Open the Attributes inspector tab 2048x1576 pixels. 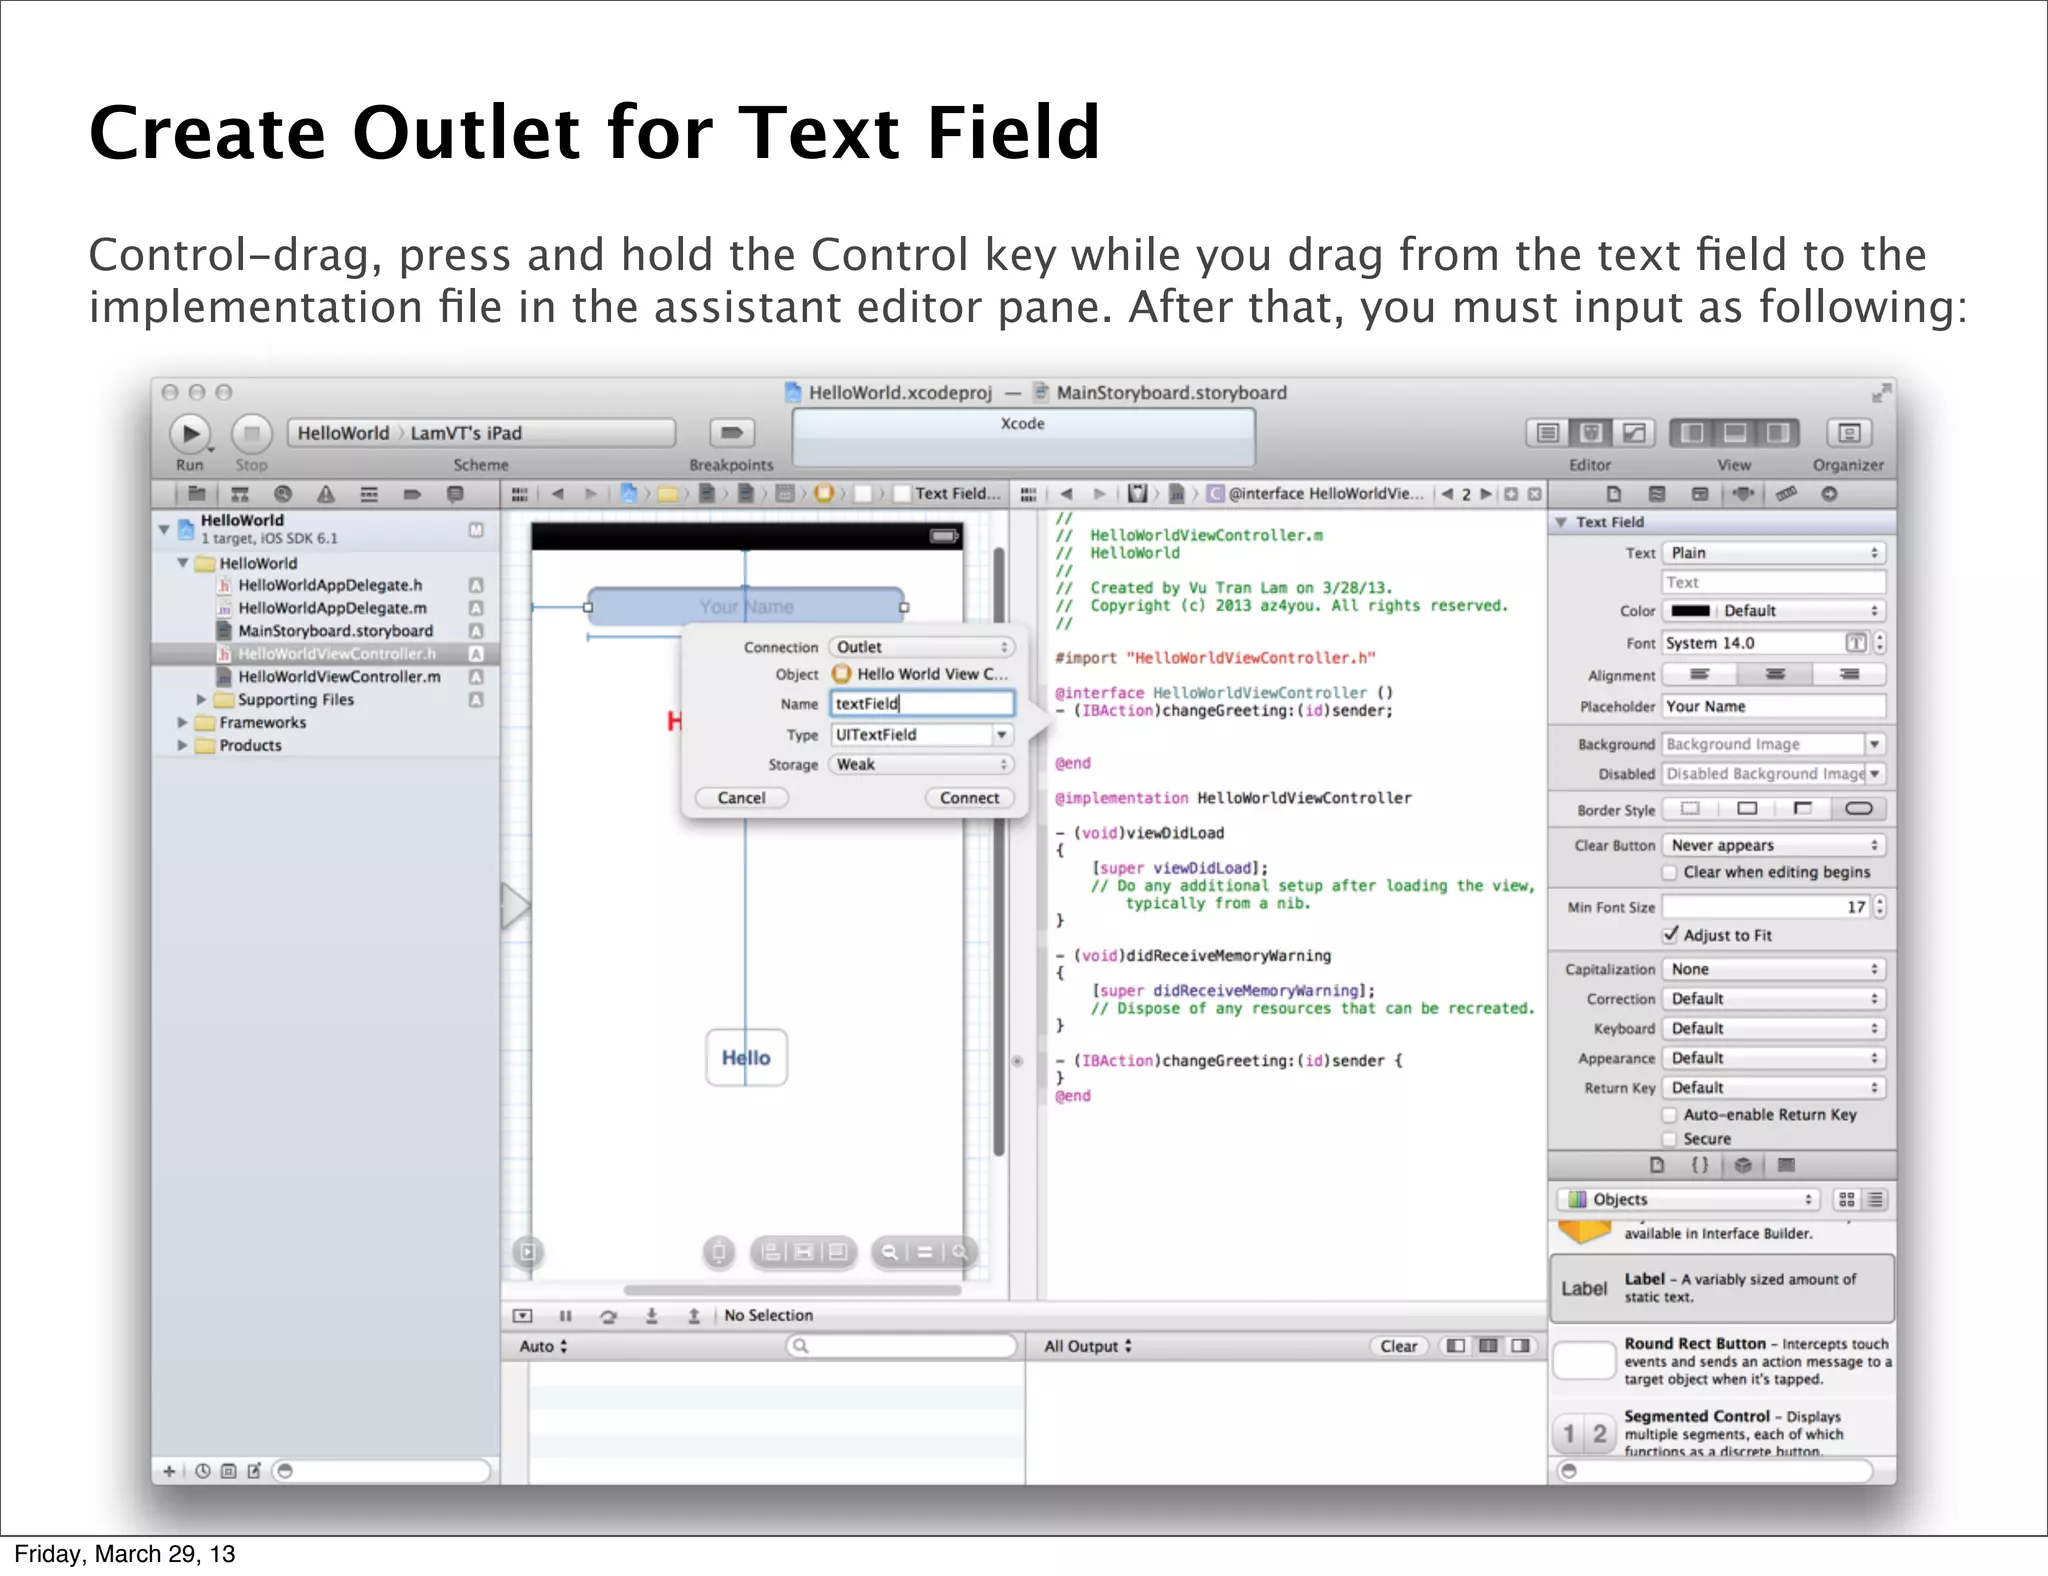[x=1743, y=494]
